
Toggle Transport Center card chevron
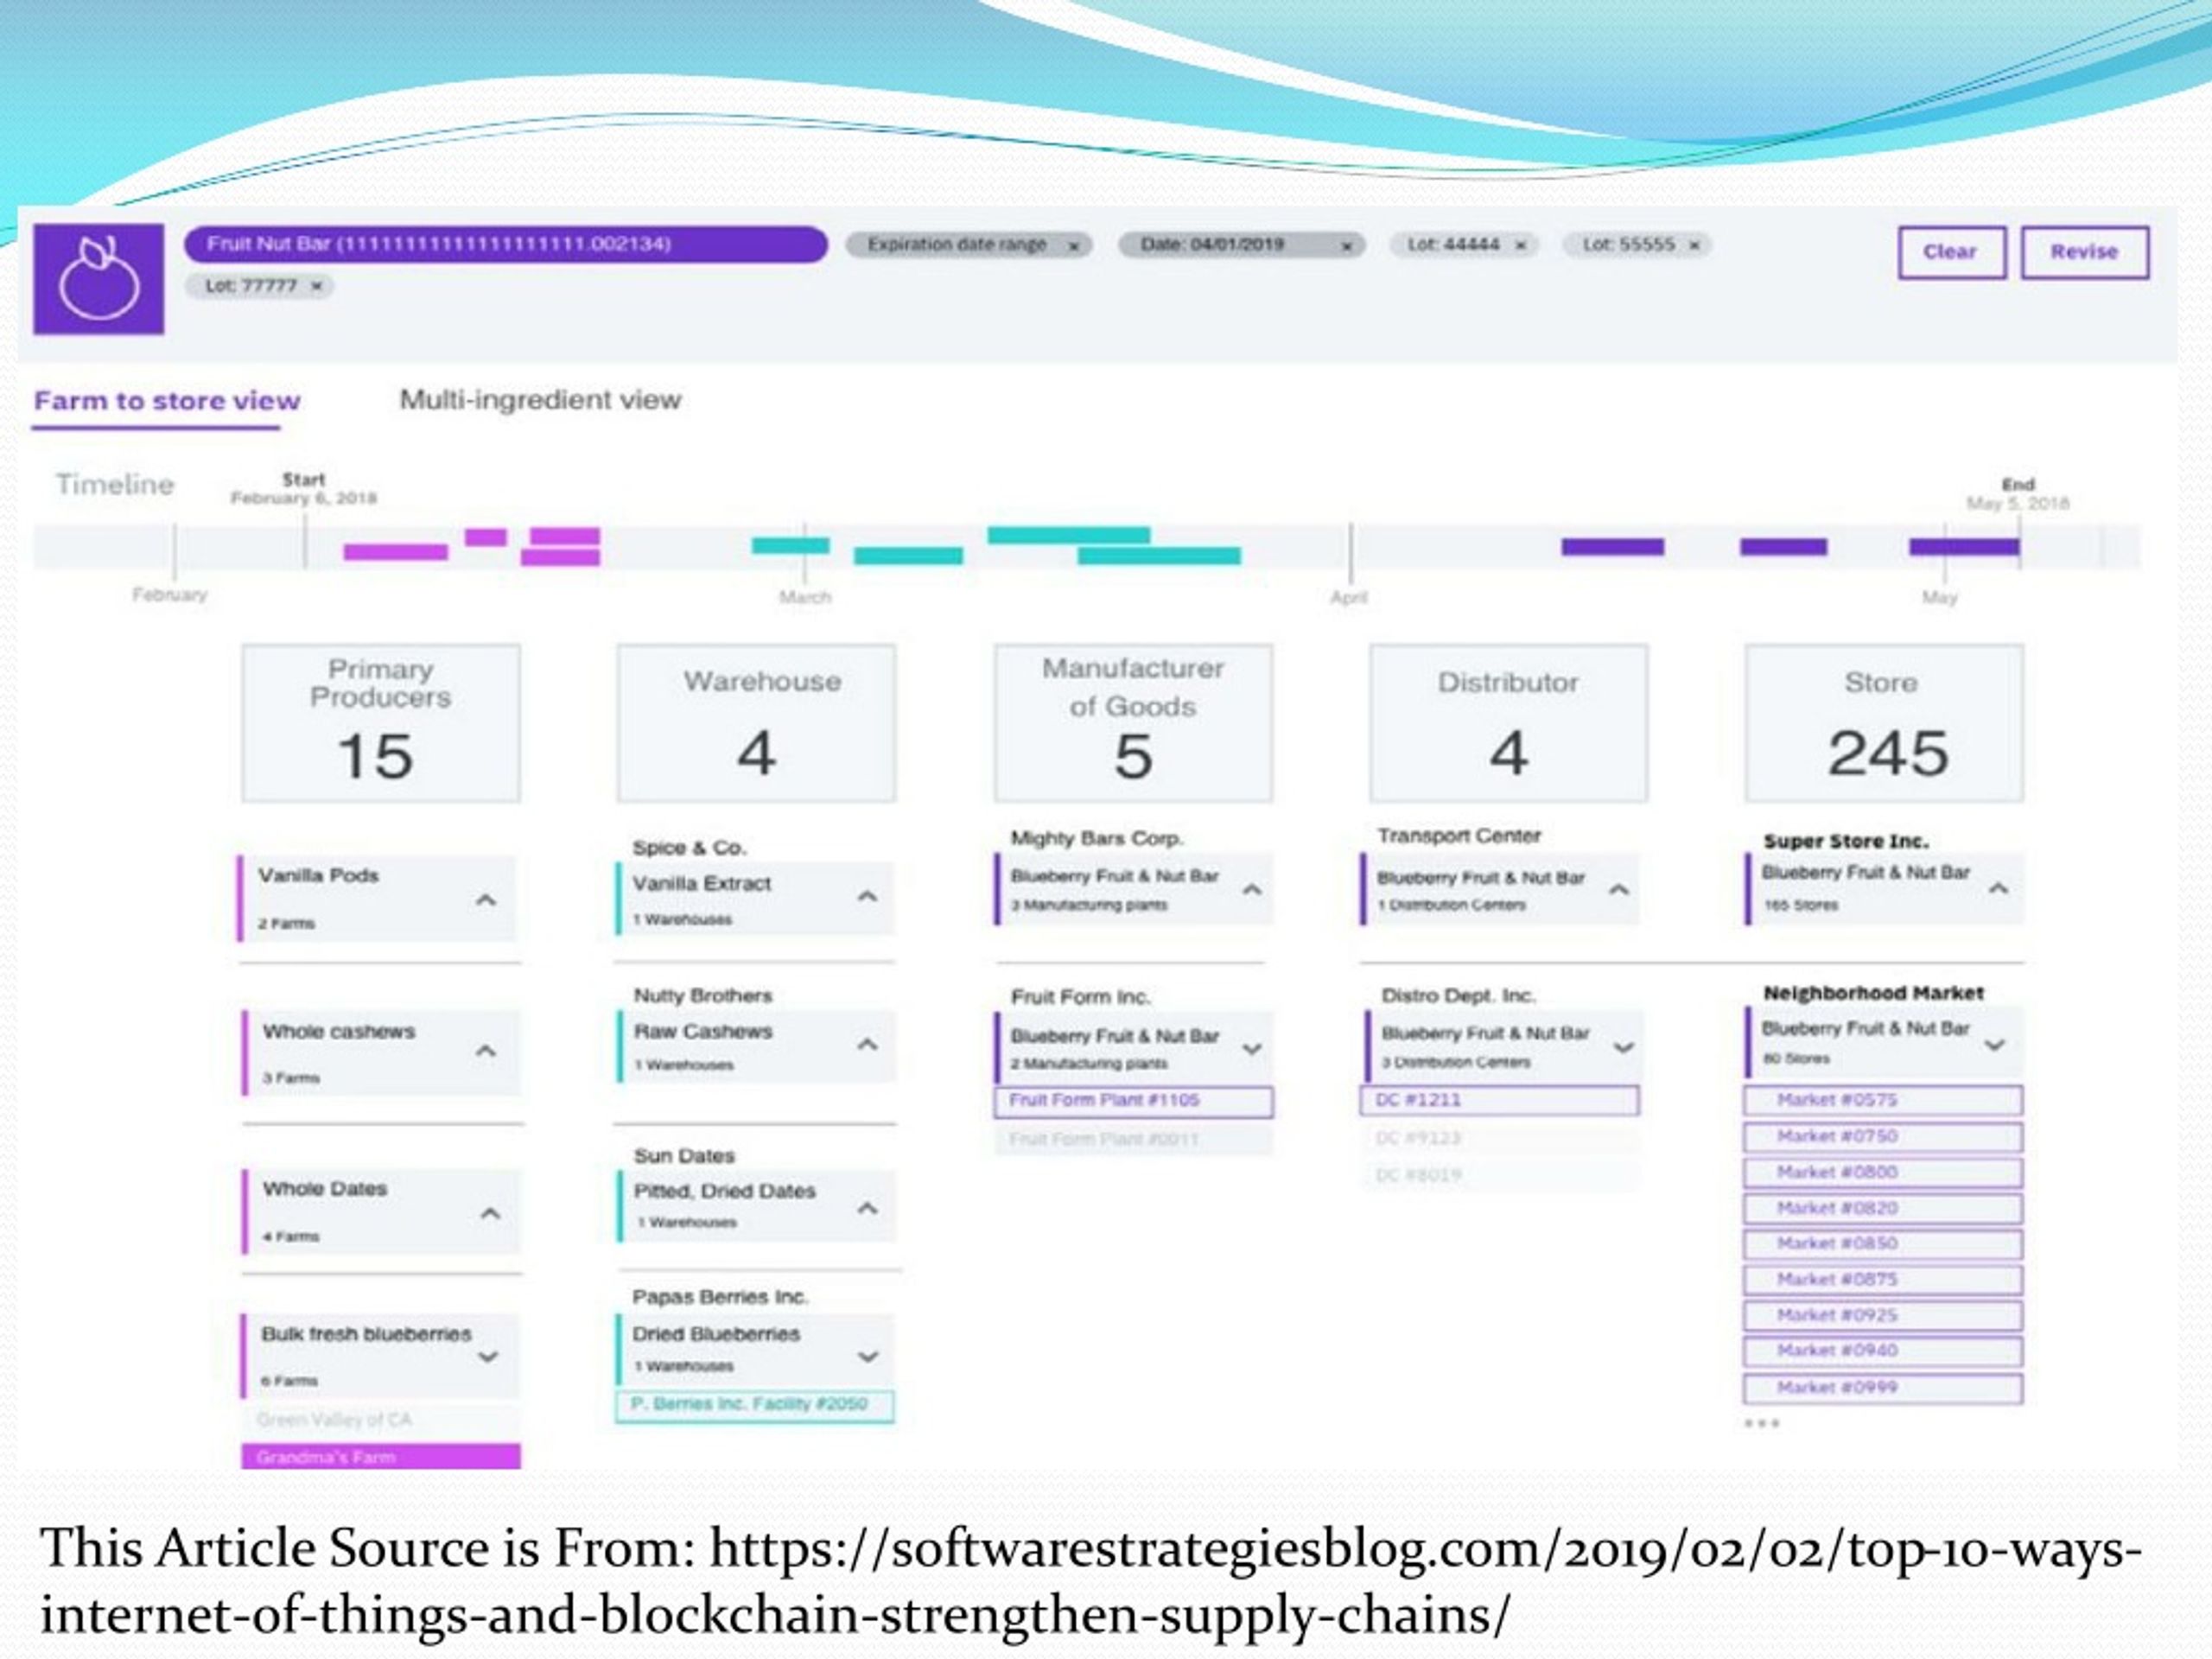pos(1619,889)
